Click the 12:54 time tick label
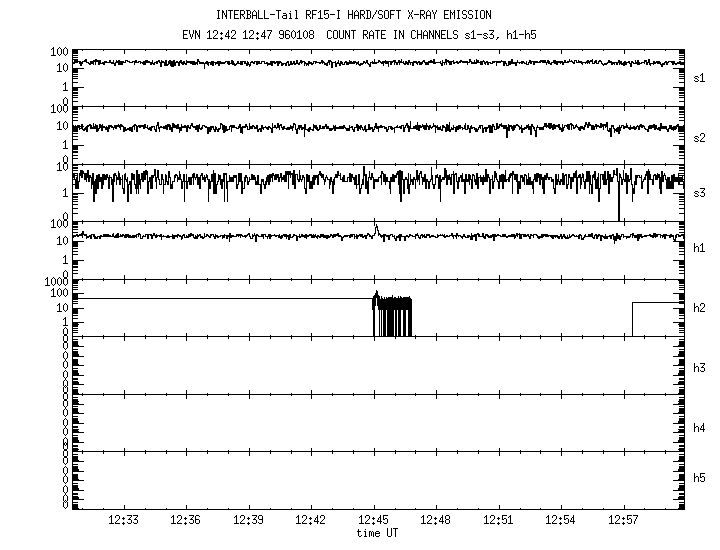Viewport: 720px width, 550px height. coord(561,521)
